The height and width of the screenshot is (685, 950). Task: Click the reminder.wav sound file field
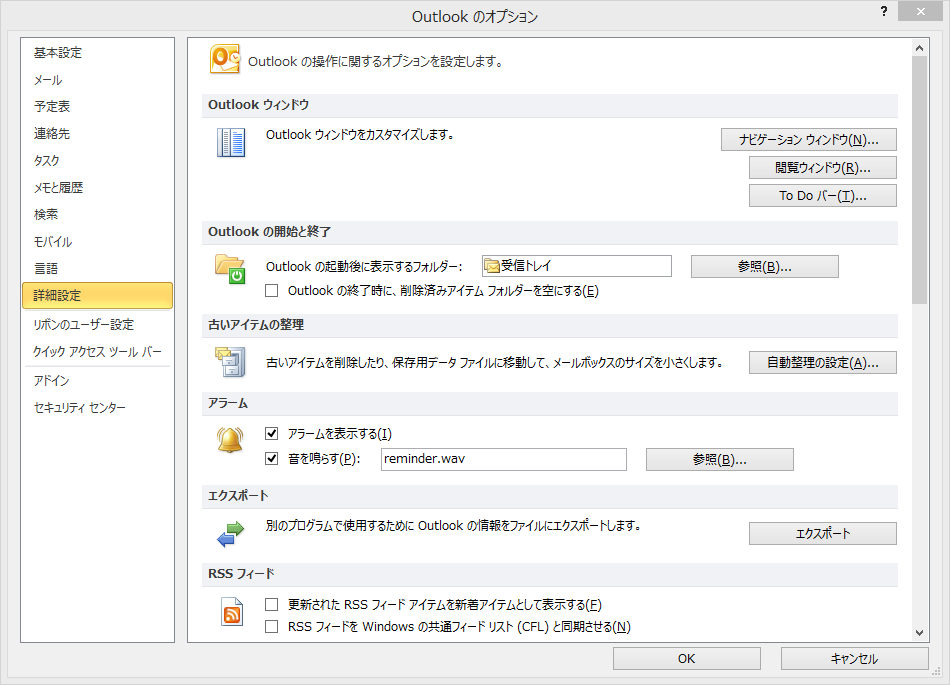point(503,459)
